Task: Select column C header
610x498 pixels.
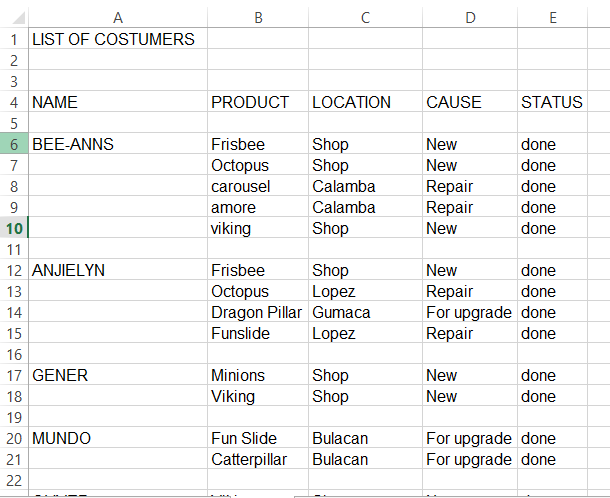Action: [365, 17]
